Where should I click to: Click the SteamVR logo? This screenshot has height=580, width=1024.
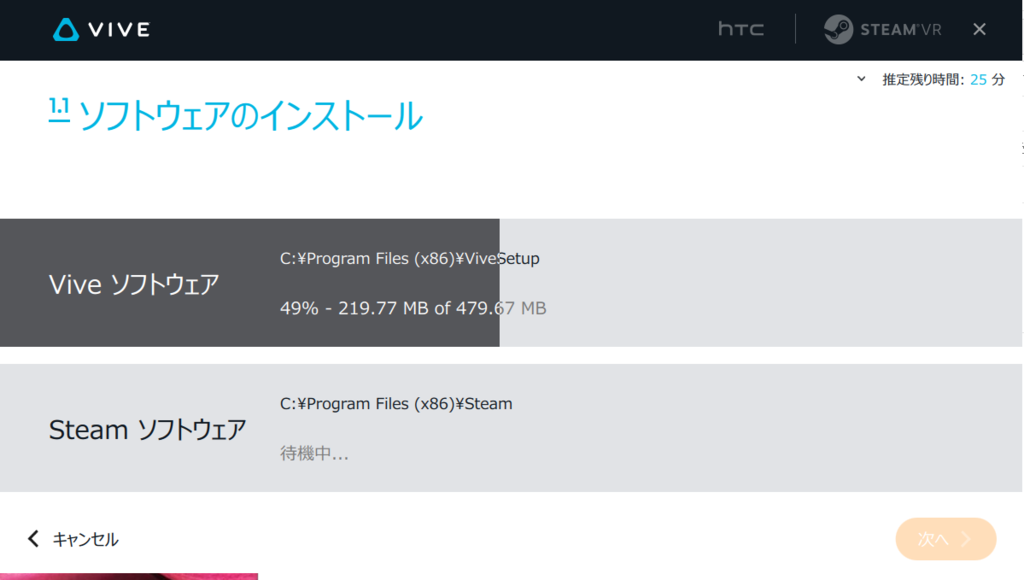882,29
